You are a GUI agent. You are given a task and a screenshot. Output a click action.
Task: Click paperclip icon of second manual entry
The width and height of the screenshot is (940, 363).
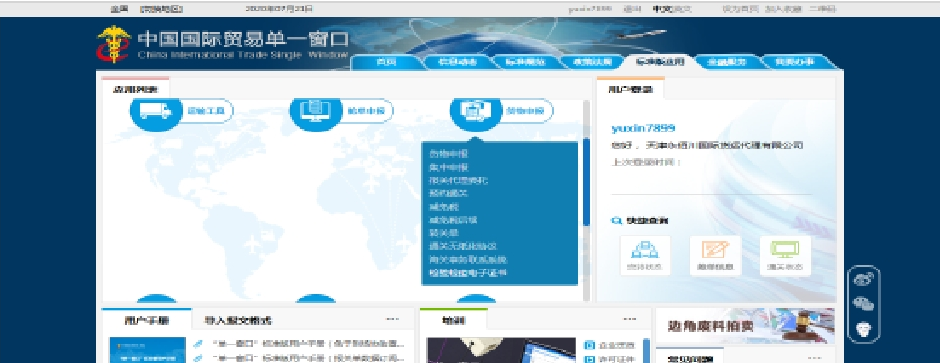tap(199, 358)
